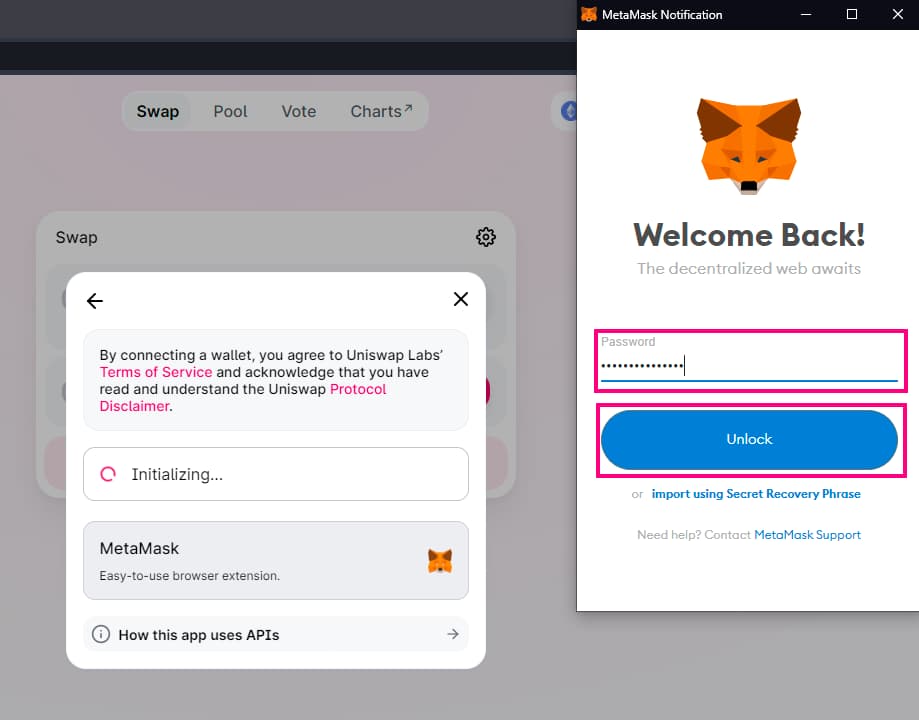Open the Terms of Service link
The width and height of the screenshot is (919, 720).
pyautogui.click(x=156, y=372)
